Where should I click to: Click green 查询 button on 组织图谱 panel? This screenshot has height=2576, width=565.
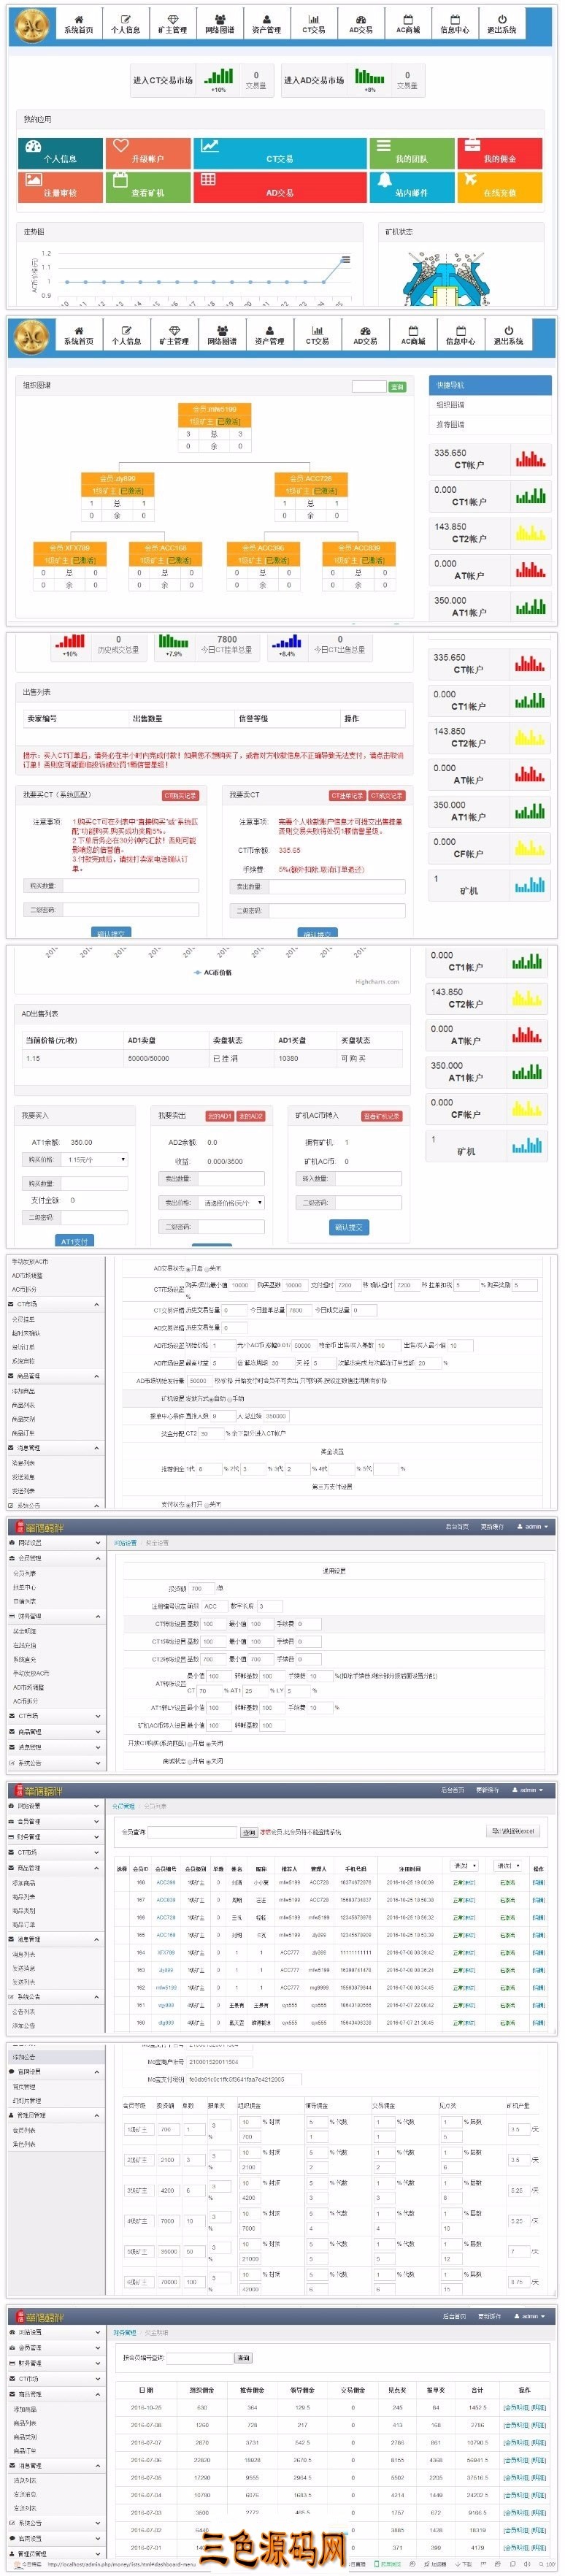coord(398,387)
